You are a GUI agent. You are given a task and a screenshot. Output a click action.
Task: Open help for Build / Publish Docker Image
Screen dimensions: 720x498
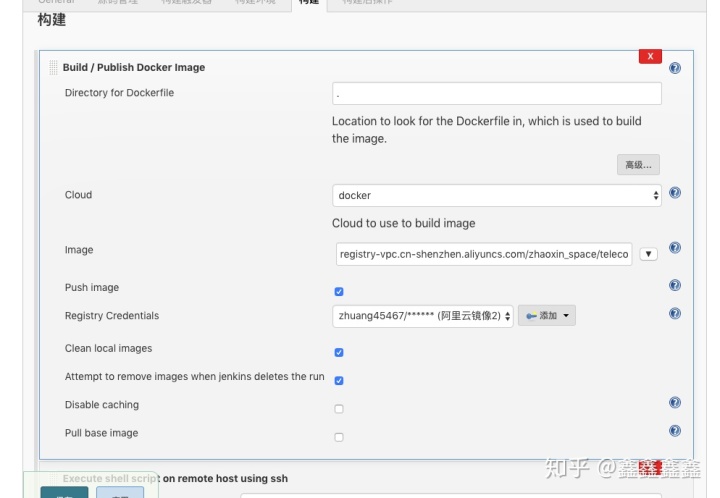pos(675,68)
